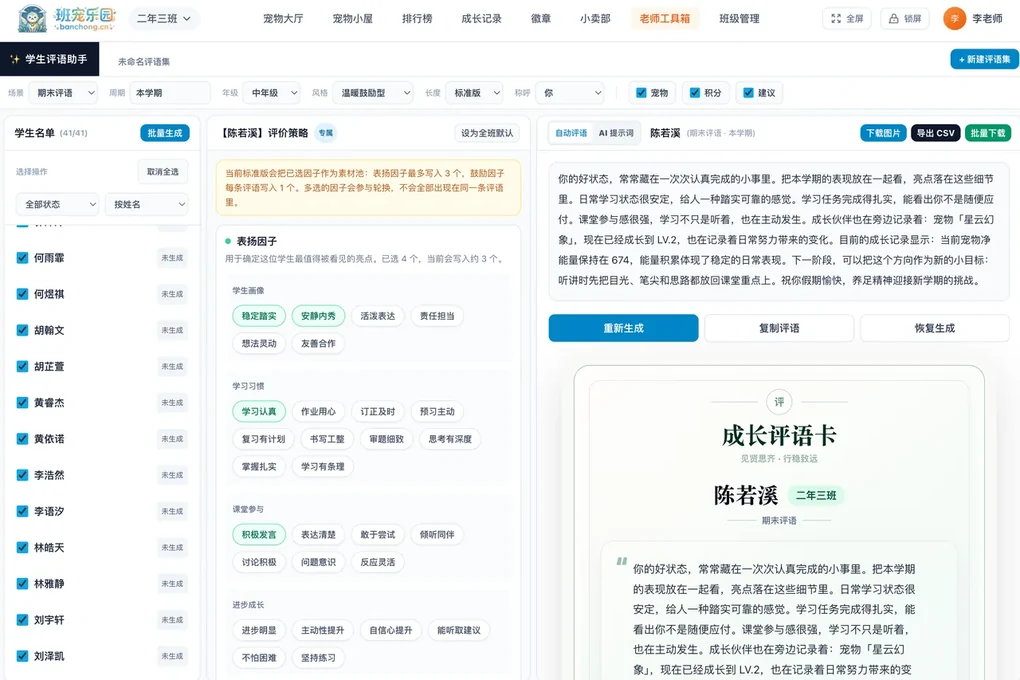This screenshot has height=680, width=1020.
Task: Open the 徽章 menu item
Action: tap(541, 19)
